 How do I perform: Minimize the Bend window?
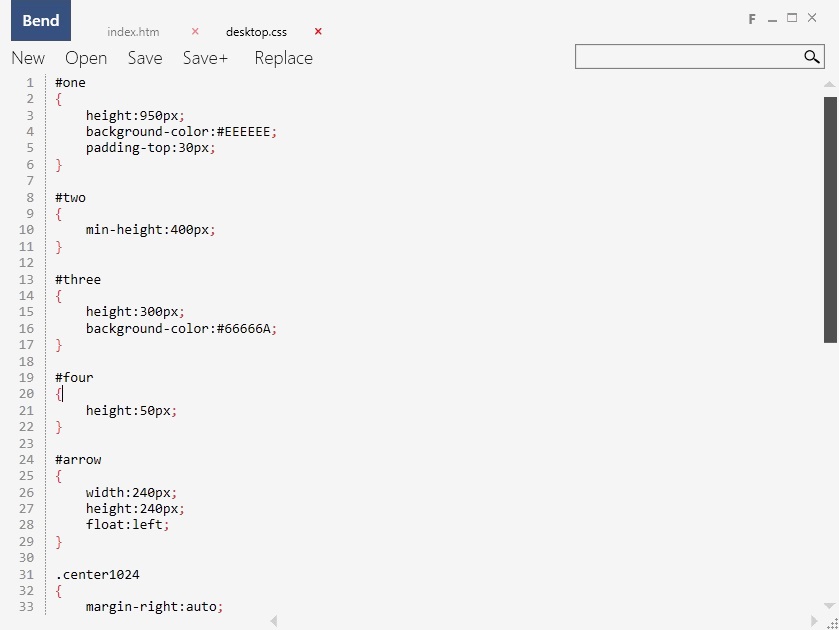[772, 19]
